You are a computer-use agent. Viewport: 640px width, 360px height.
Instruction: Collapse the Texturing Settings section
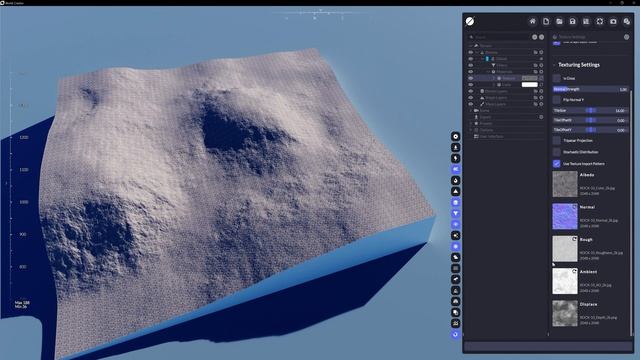point(554,65)
